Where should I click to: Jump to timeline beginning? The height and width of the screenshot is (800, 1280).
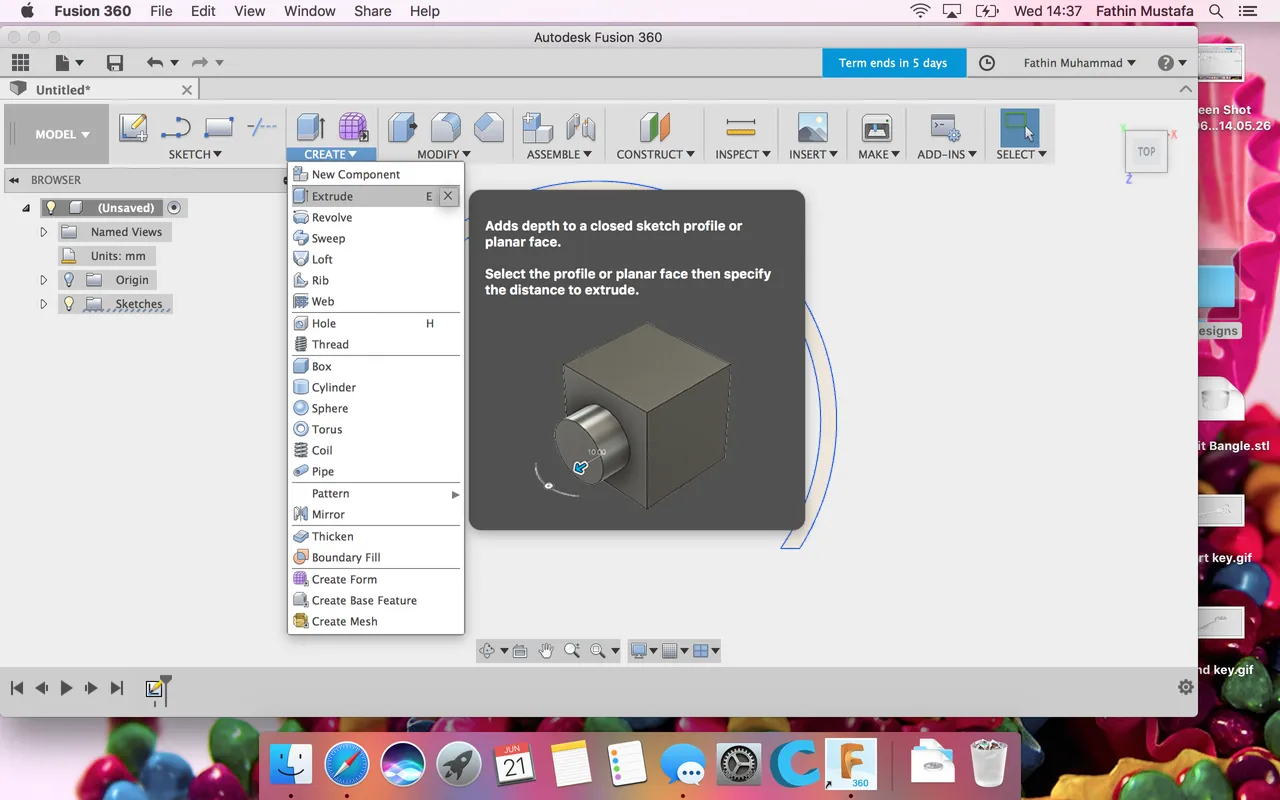click(x=17, y=688)
